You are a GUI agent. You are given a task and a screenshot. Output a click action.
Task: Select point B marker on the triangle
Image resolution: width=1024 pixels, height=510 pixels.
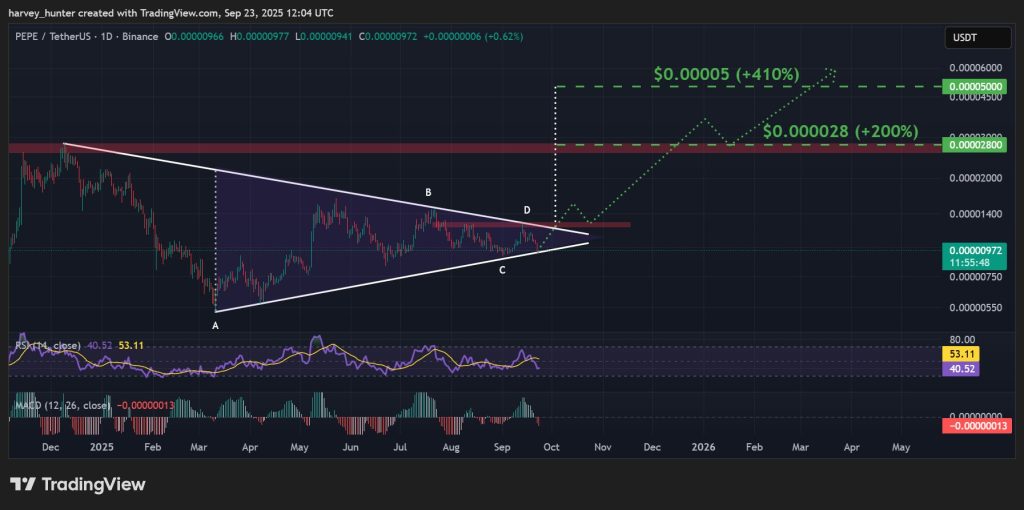pos(428,192)
